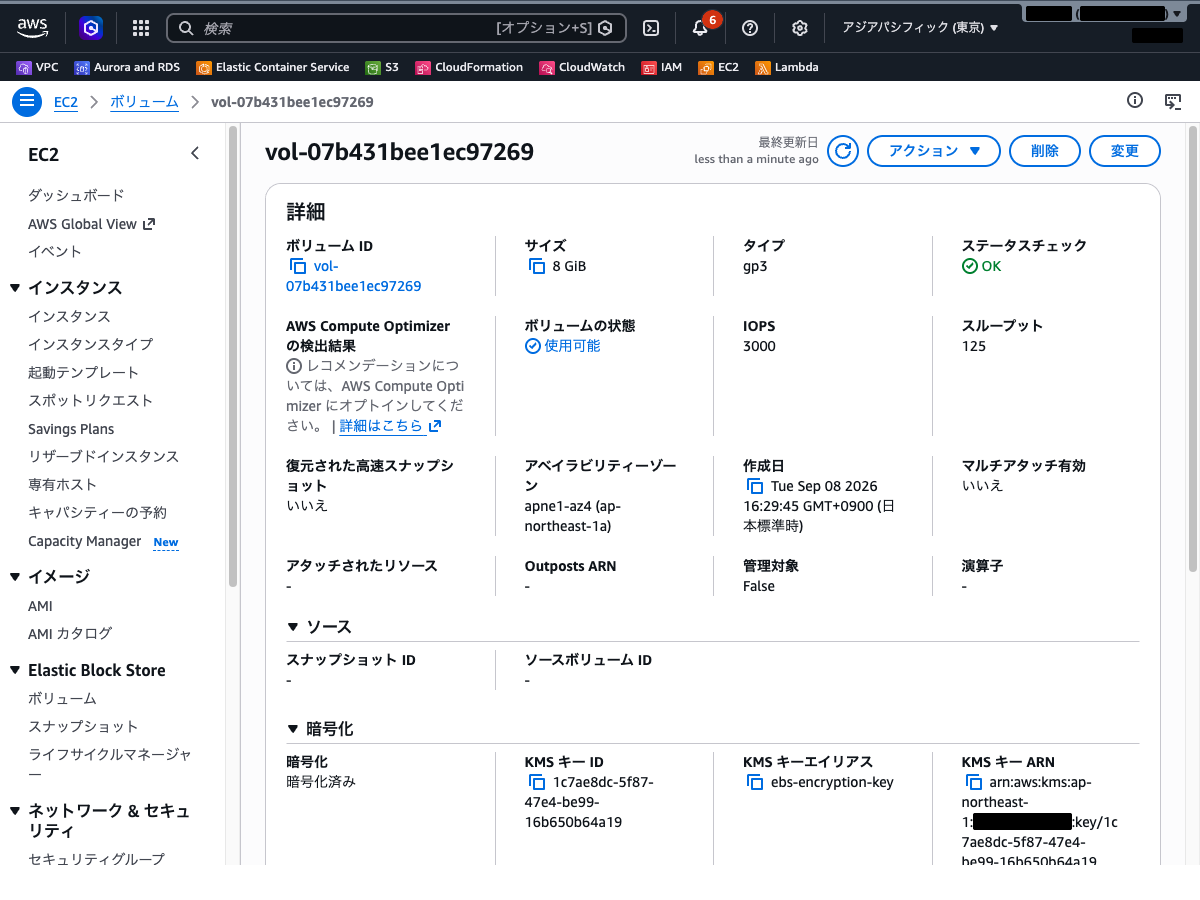
Task: Open ライフサイクルマネージャー in the sidebar
Action: (x=110, y=764)
